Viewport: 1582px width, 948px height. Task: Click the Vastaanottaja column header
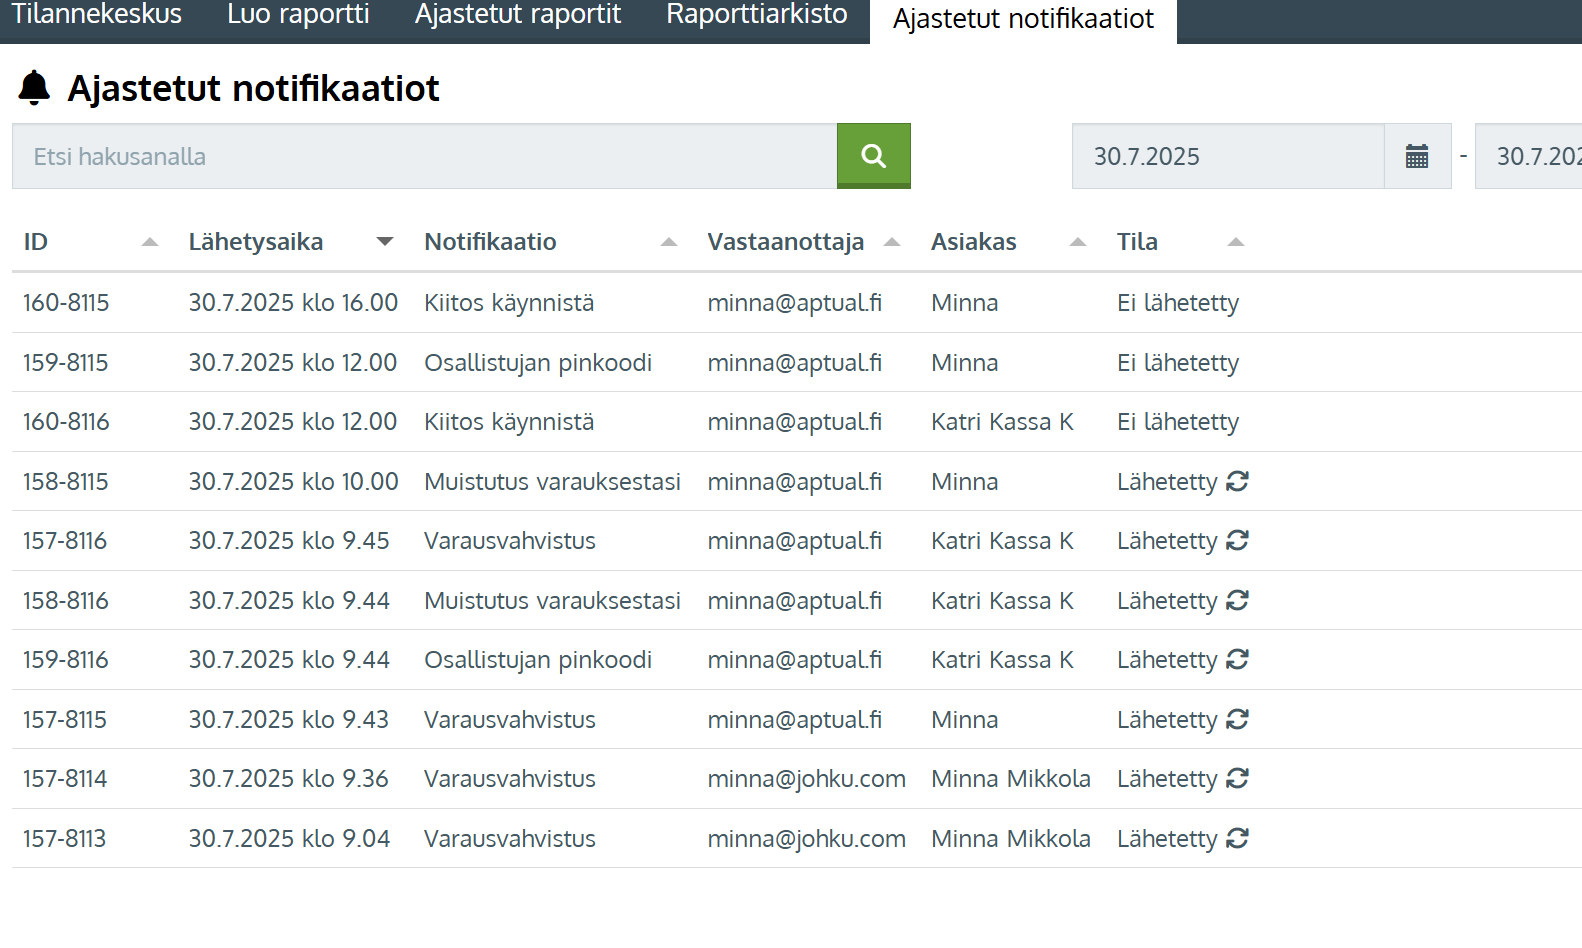786,242
